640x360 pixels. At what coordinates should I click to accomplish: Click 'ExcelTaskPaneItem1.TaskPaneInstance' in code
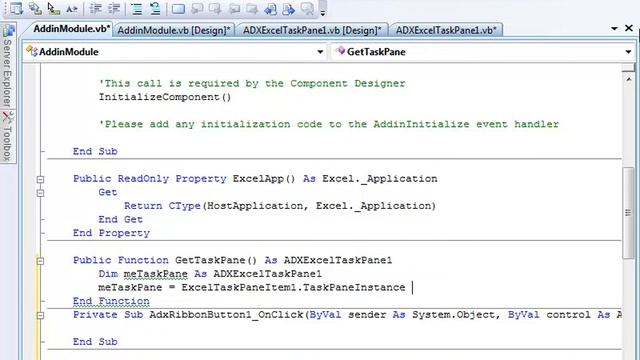point(293,287)
